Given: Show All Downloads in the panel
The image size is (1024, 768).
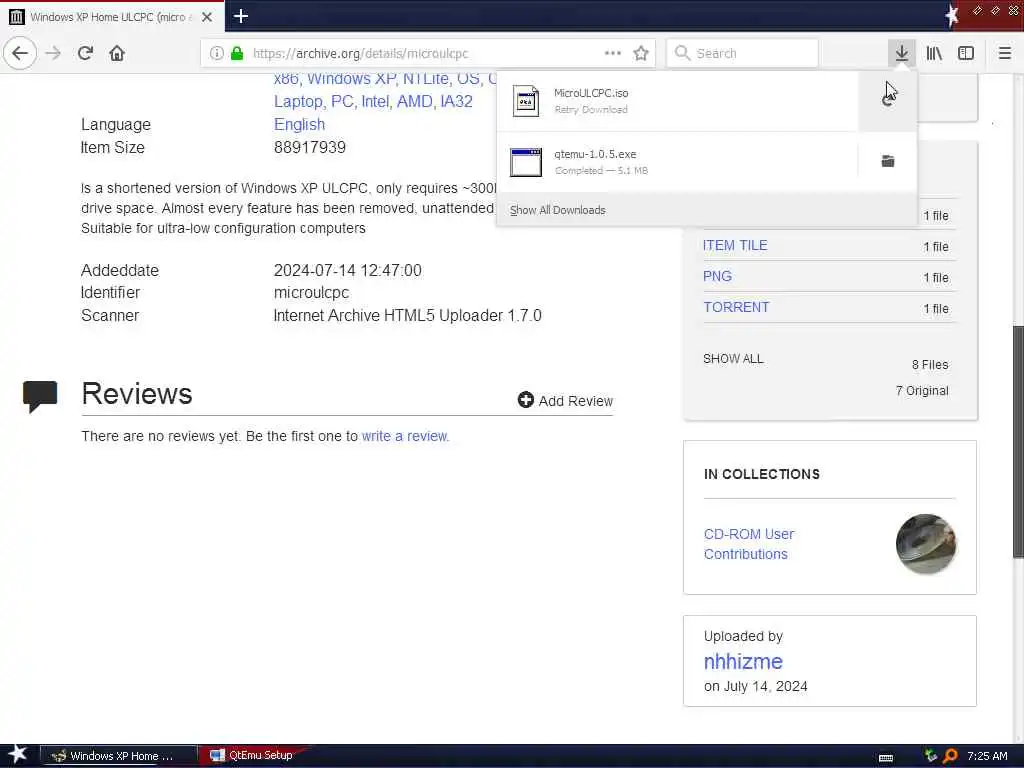Looking at the screenshot, I should [x=558, y=210].
